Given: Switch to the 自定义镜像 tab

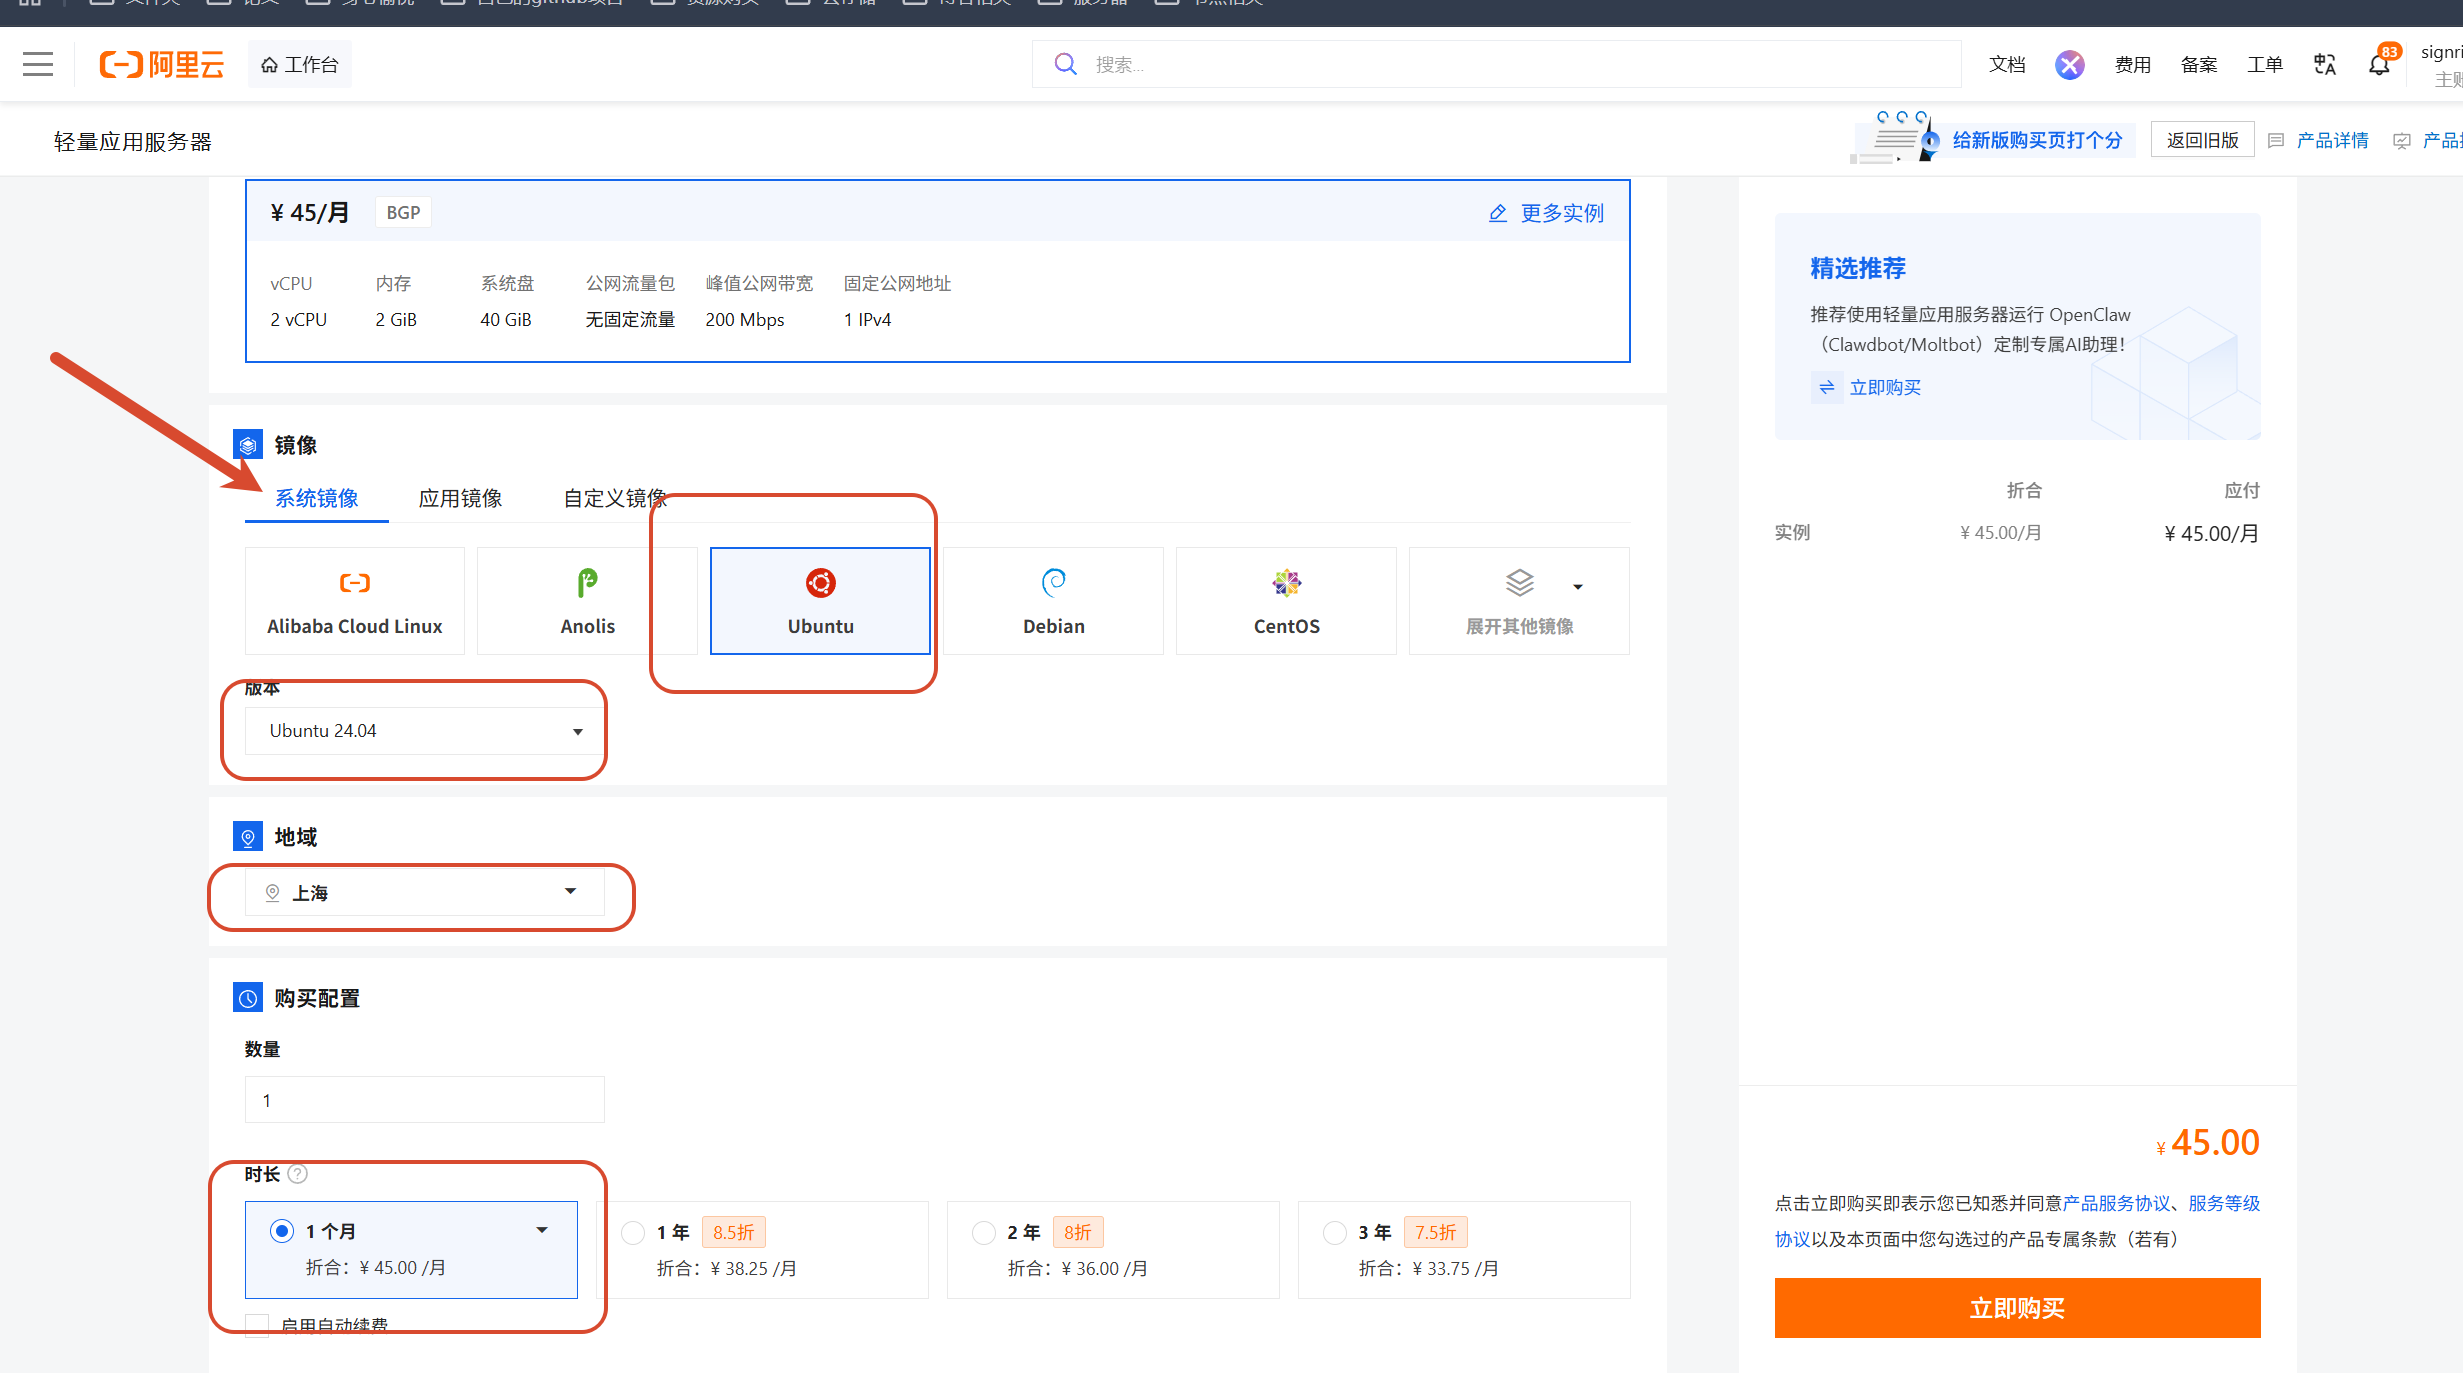Looking at the screenshot, I should pyautogui.click(x=615, y=498).
